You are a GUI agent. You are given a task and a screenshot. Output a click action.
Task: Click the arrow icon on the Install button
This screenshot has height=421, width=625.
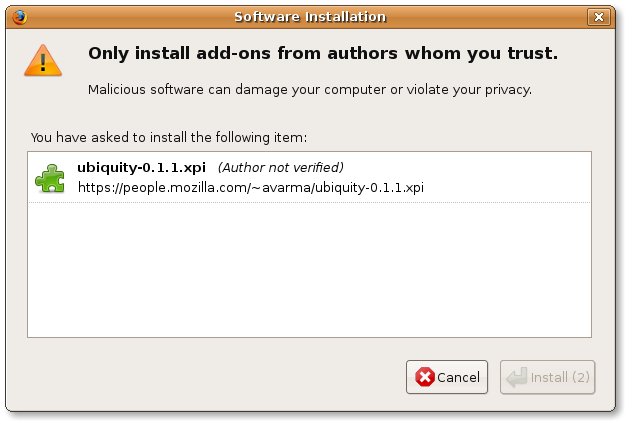(516, 377)
